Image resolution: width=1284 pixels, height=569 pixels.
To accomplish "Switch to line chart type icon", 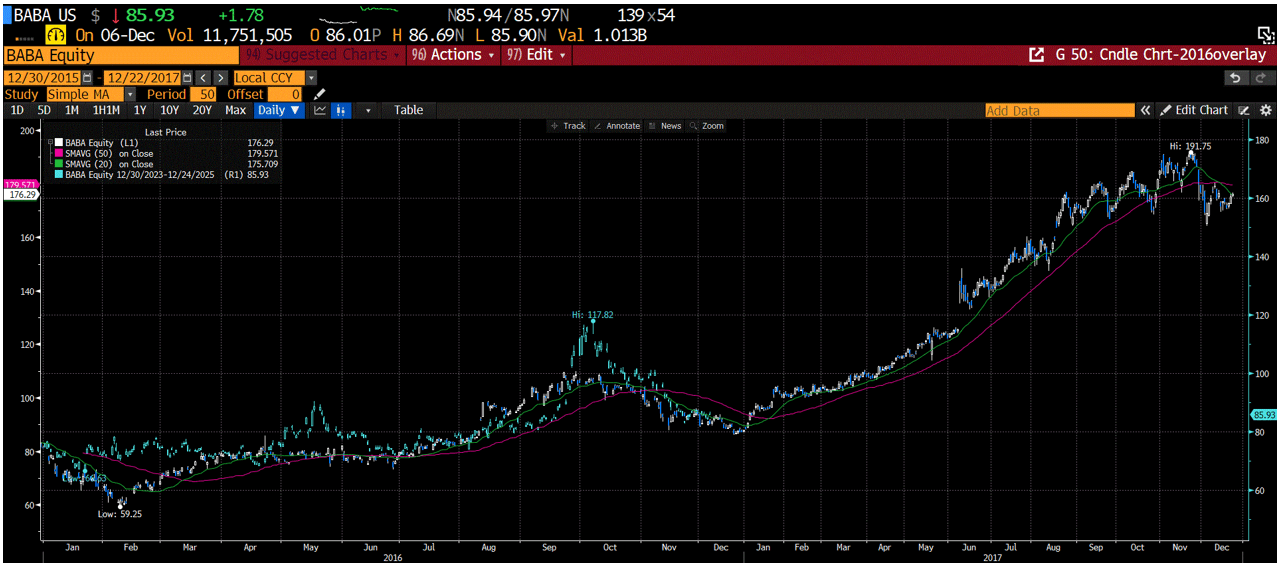I will tap(320, 110).
